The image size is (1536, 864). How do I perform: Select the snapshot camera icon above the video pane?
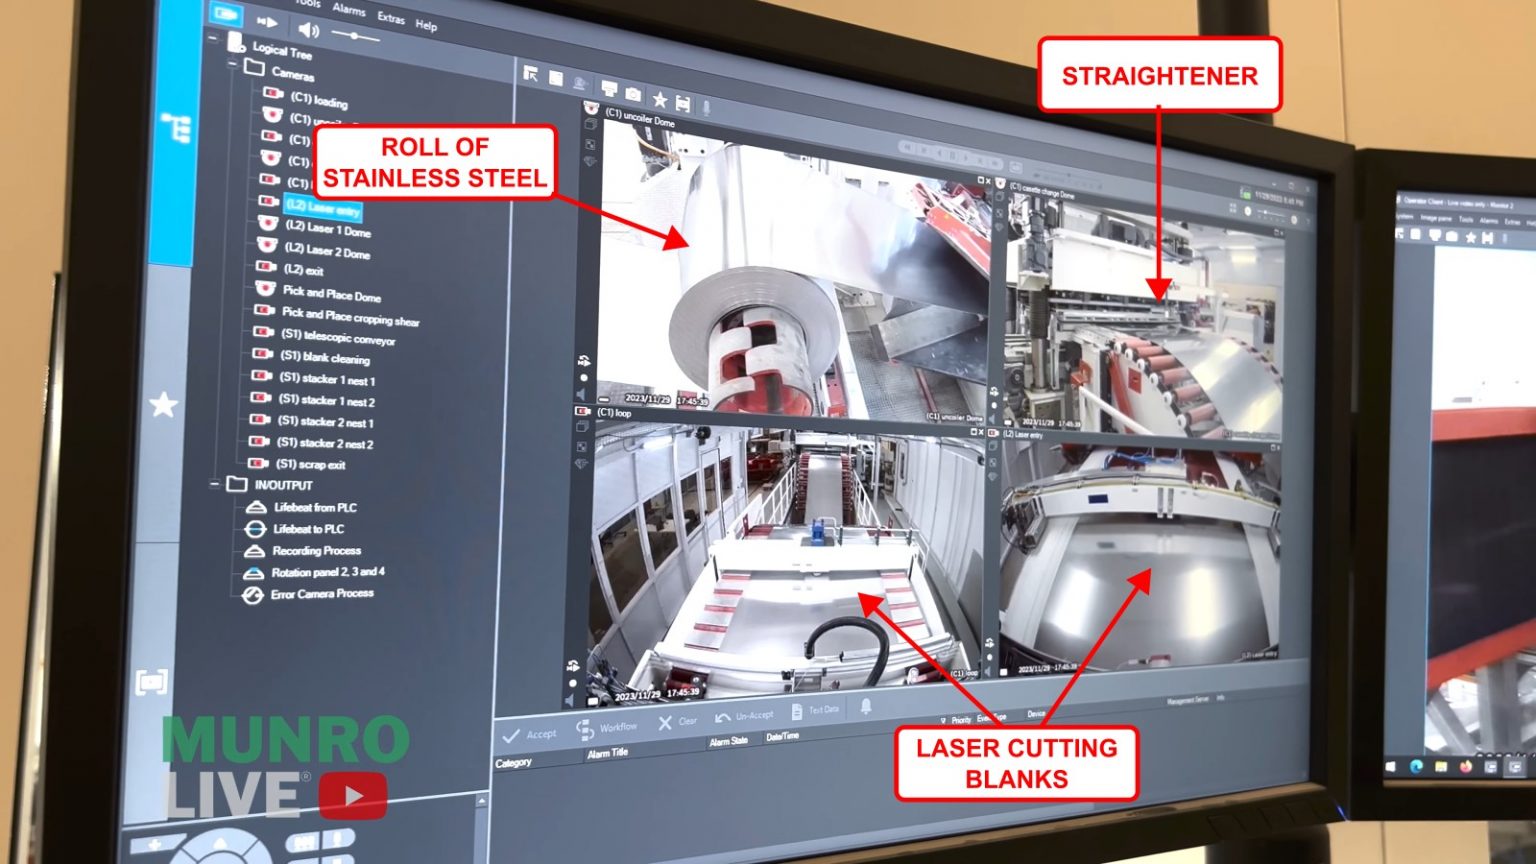coord(633,94)
